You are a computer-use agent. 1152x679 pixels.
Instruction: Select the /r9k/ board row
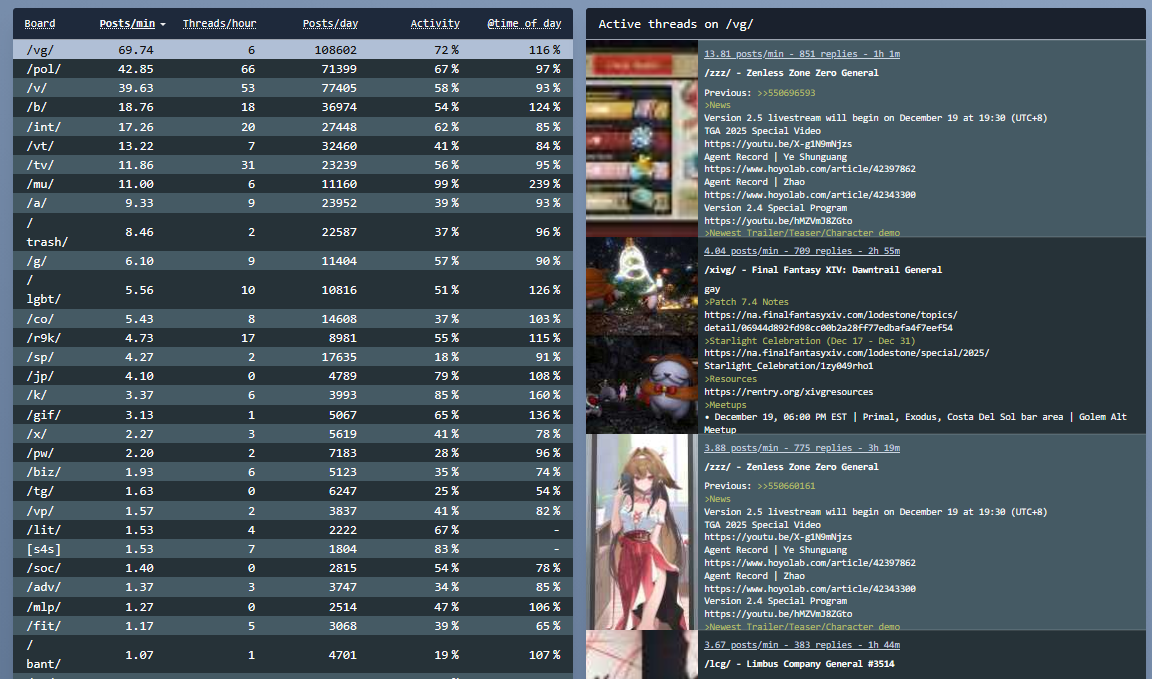point(292,338)
